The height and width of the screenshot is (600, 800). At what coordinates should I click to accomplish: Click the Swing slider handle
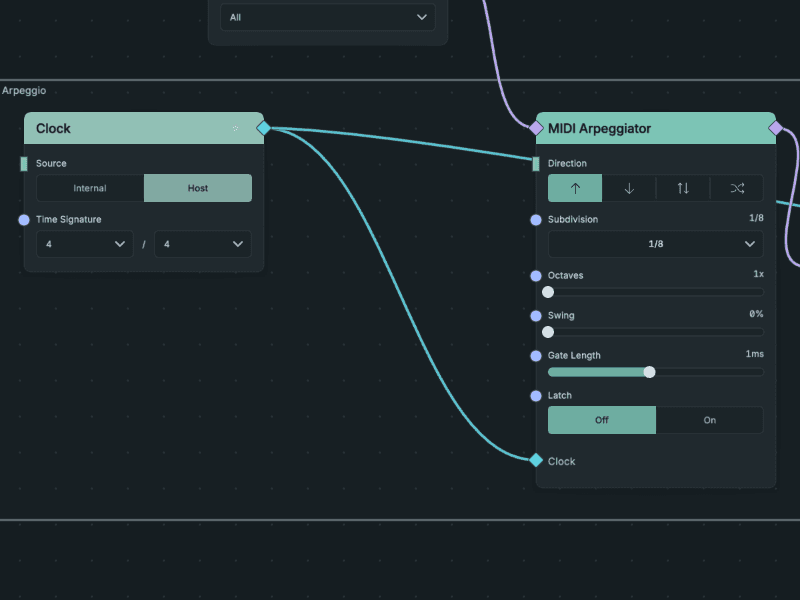pyautogui.click(x=548, y=332)
